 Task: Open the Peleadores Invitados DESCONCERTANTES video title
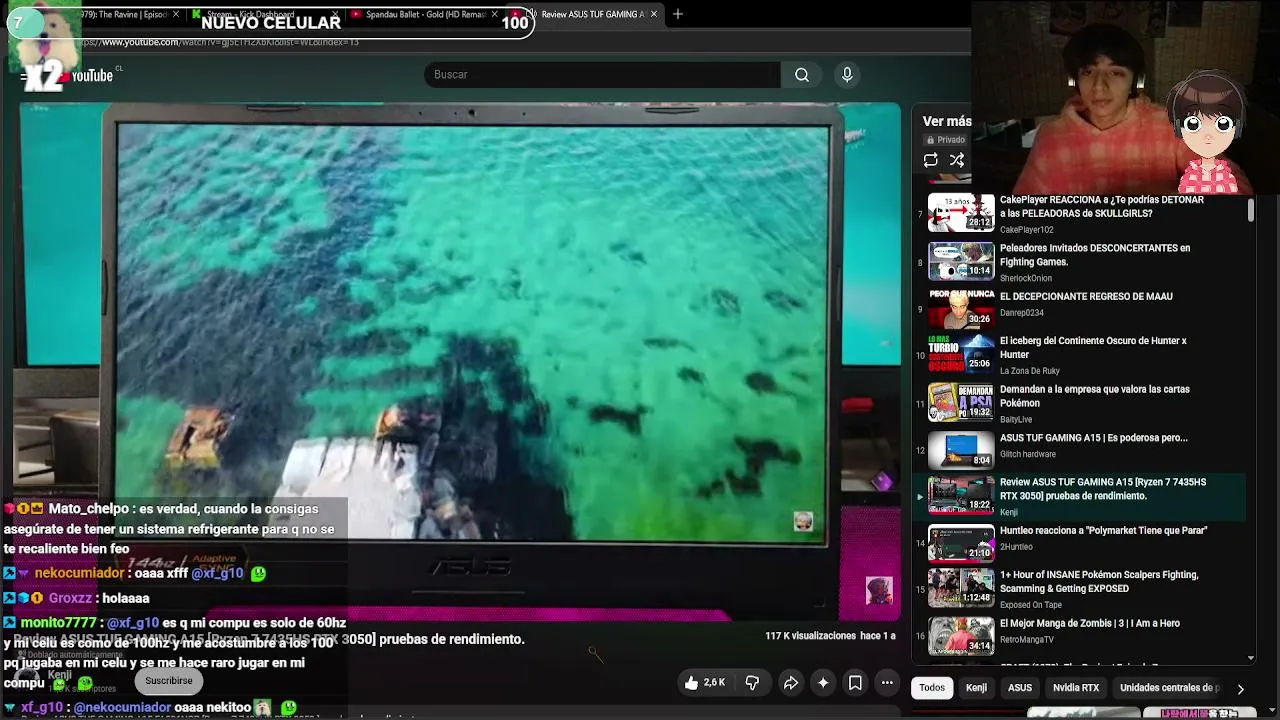pos(1095,254)
